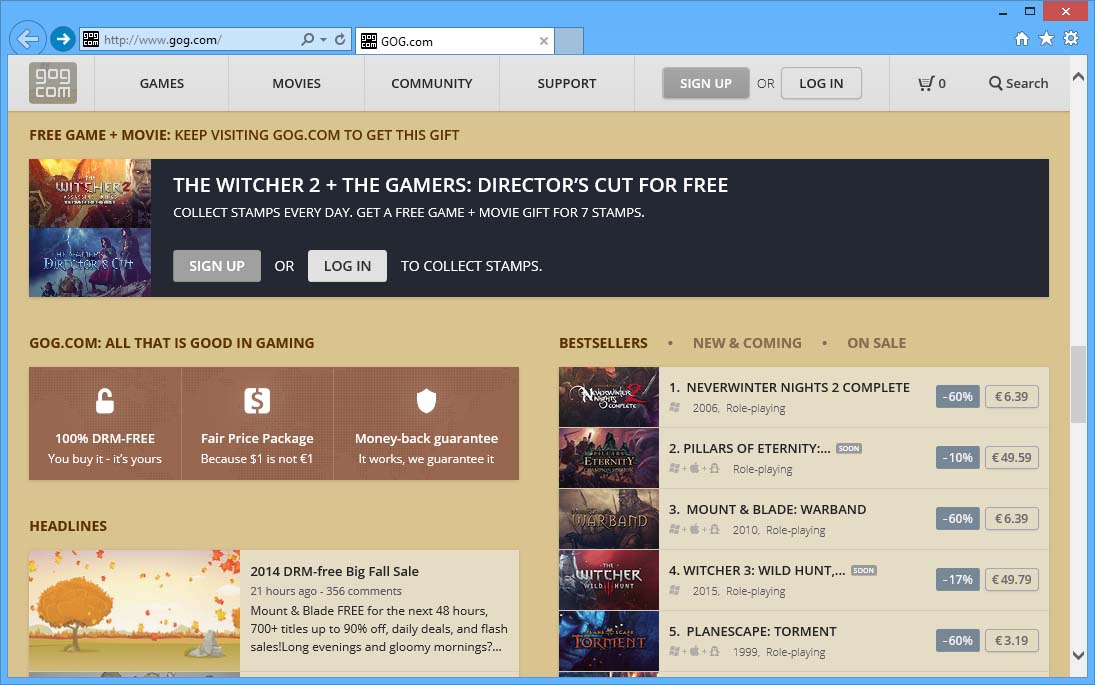Open the Favorites star icon
This screenshot has height=685, width=1095.
tap(1046, 38)
